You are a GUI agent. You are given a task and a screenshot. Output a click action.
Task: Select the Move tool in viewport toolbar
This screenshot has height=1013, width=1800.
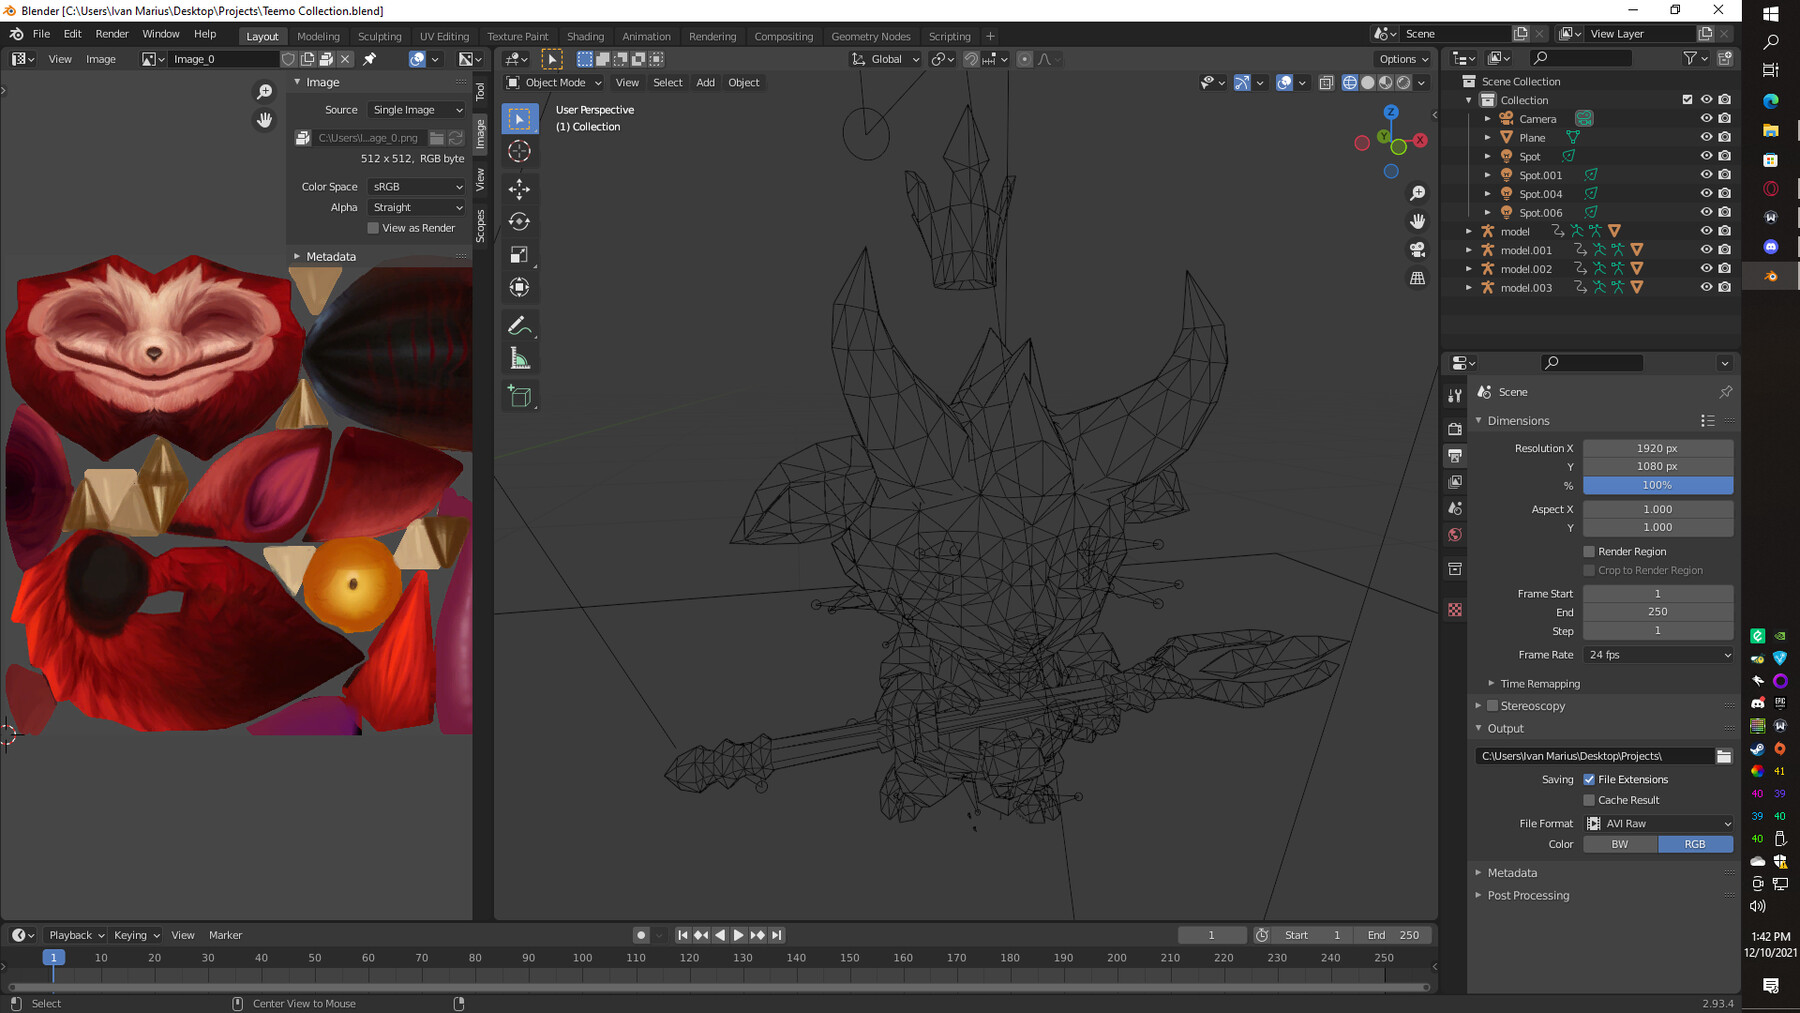(x=519, y=189)
